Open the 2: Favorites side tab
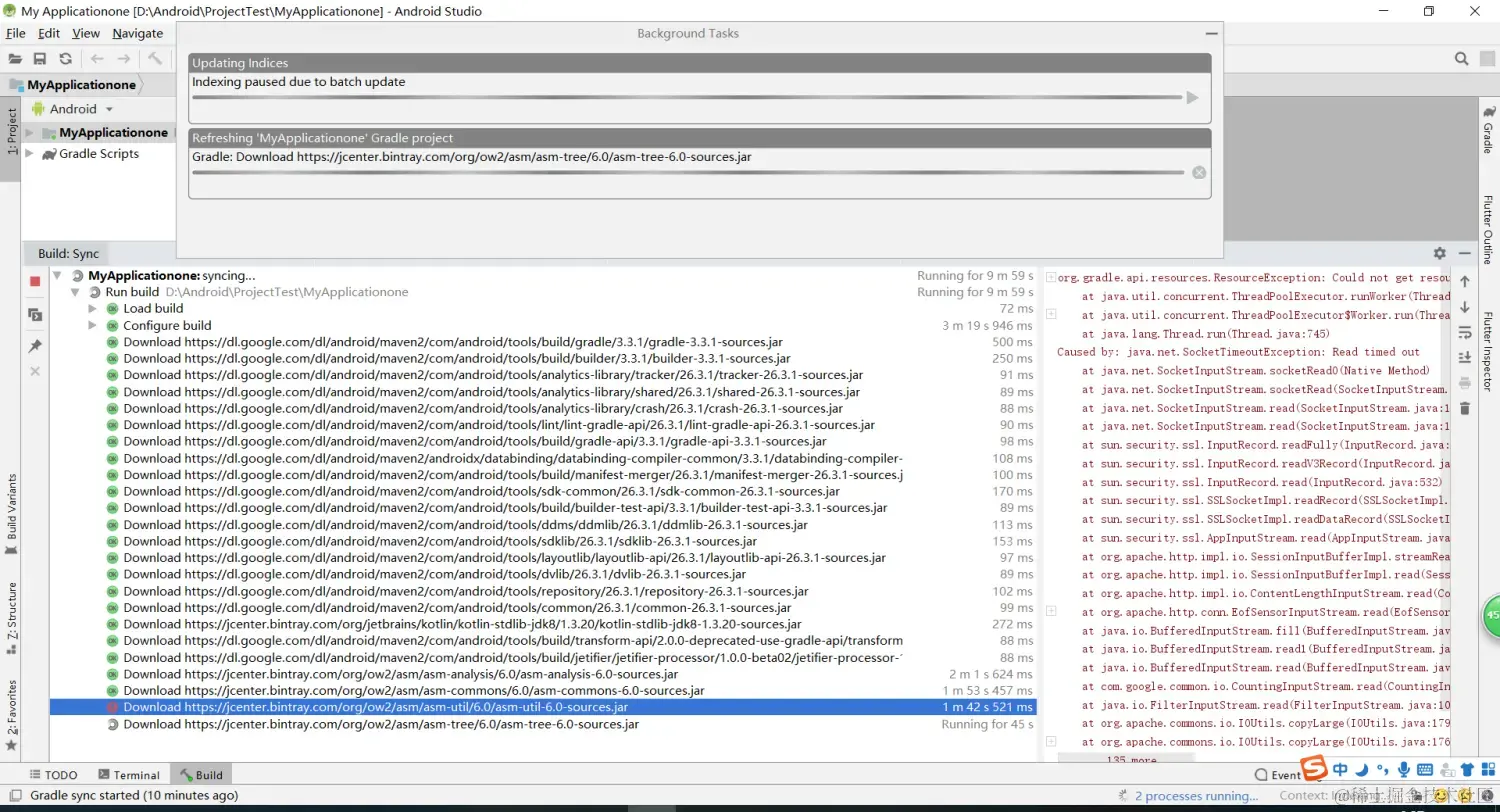 (x=12, y=716)
